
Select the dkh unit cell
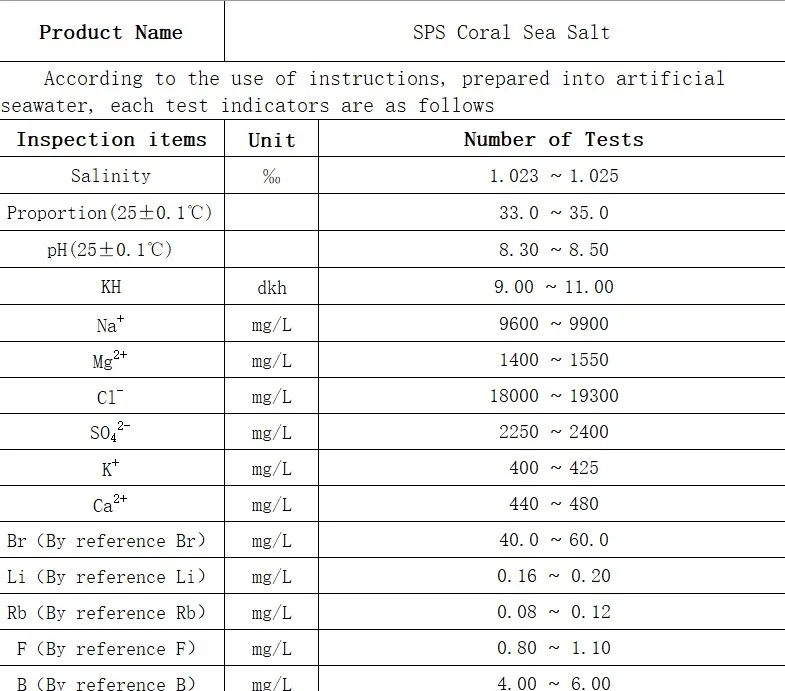pyautogui.click(x=272, y=287)
